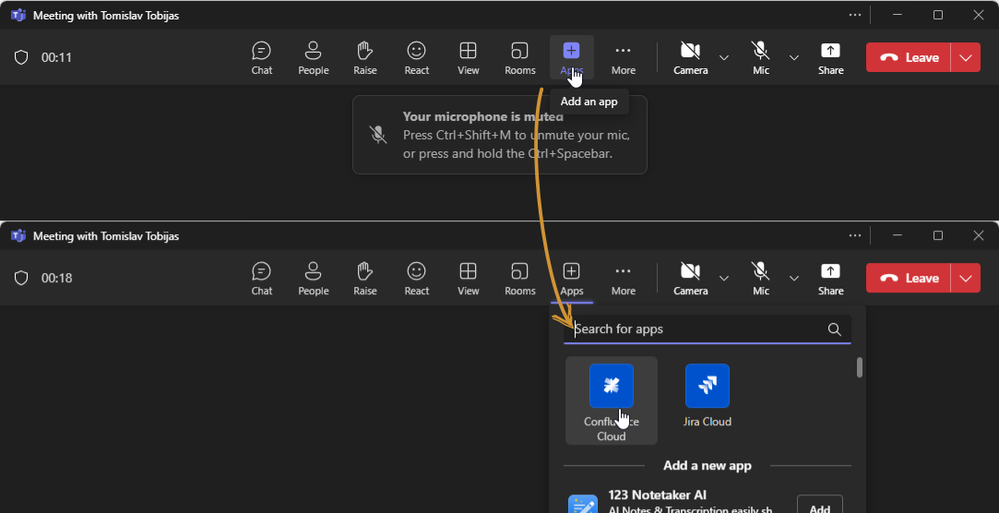Click the magnifier icon in app search

coord(834,329)
